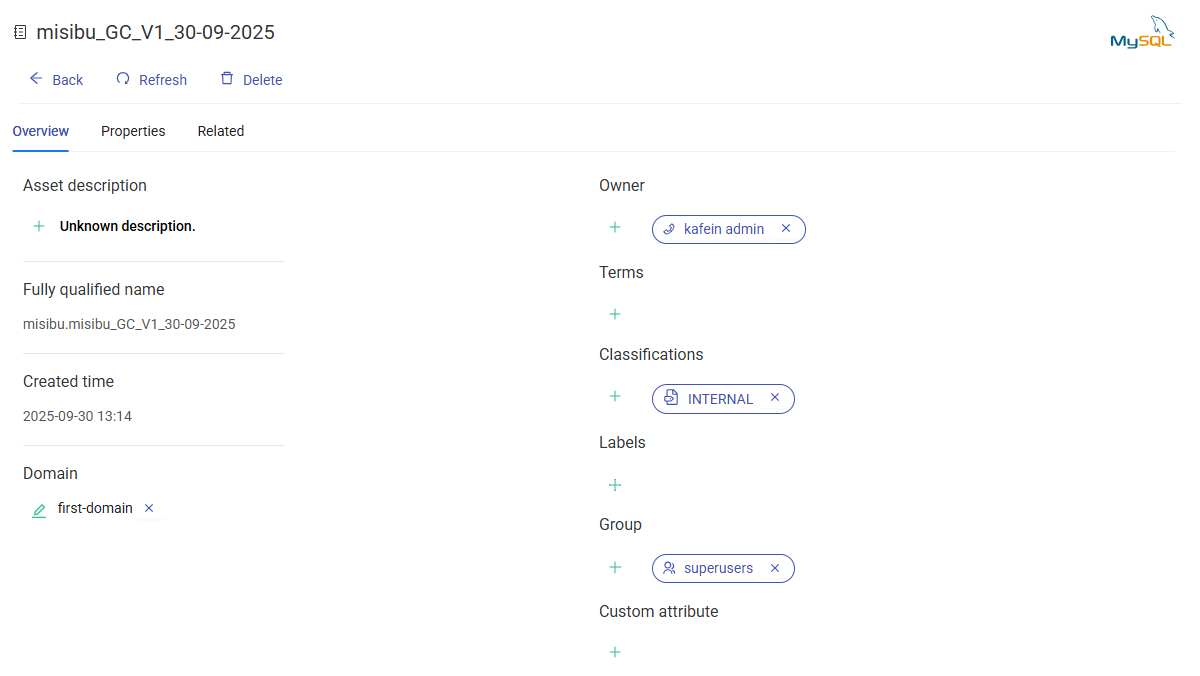Open the Related tab
1200x676 pixels.
pyautogui.click(x=221, y=131)
